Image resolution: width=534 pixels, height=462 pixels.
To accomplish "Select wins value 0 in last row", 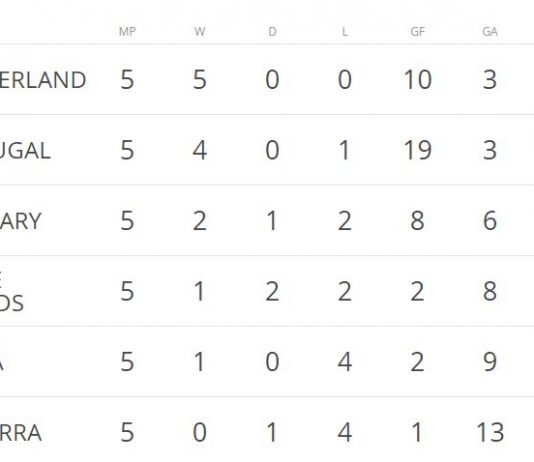I will click(200, 432).
